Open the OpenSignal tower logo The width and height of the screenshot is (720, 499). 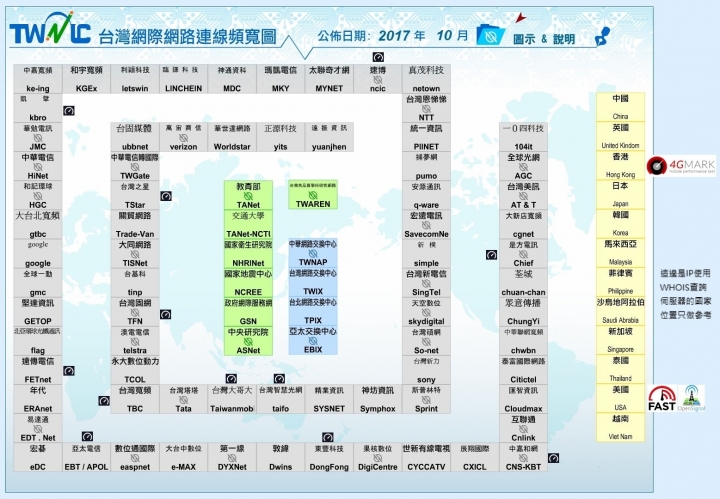click(692, 398)
